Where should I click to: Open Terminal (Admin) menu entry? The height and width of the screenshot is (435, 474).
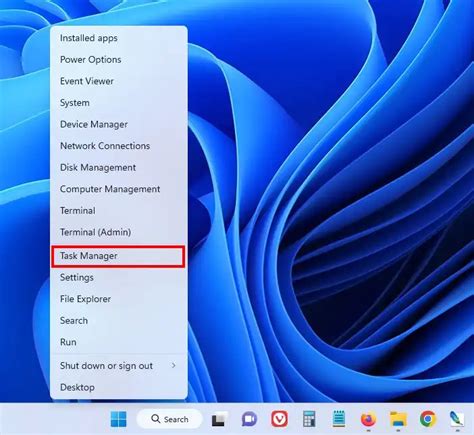[x=119, y=232]
